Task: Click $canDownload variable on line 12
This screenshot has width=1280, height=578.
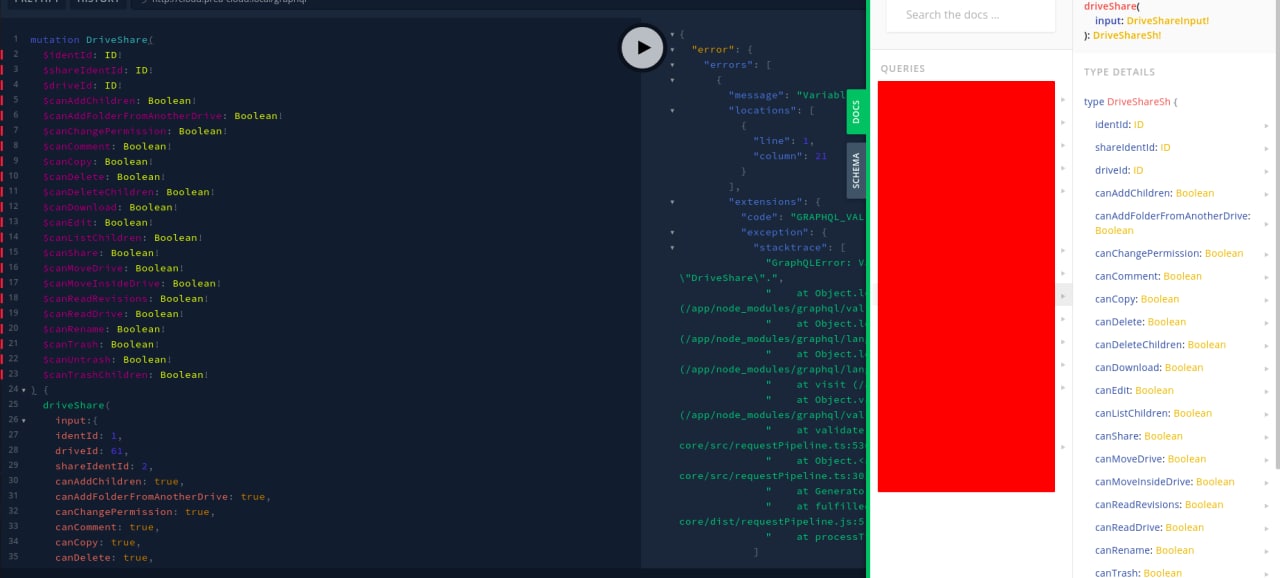Action: point(83,207)
